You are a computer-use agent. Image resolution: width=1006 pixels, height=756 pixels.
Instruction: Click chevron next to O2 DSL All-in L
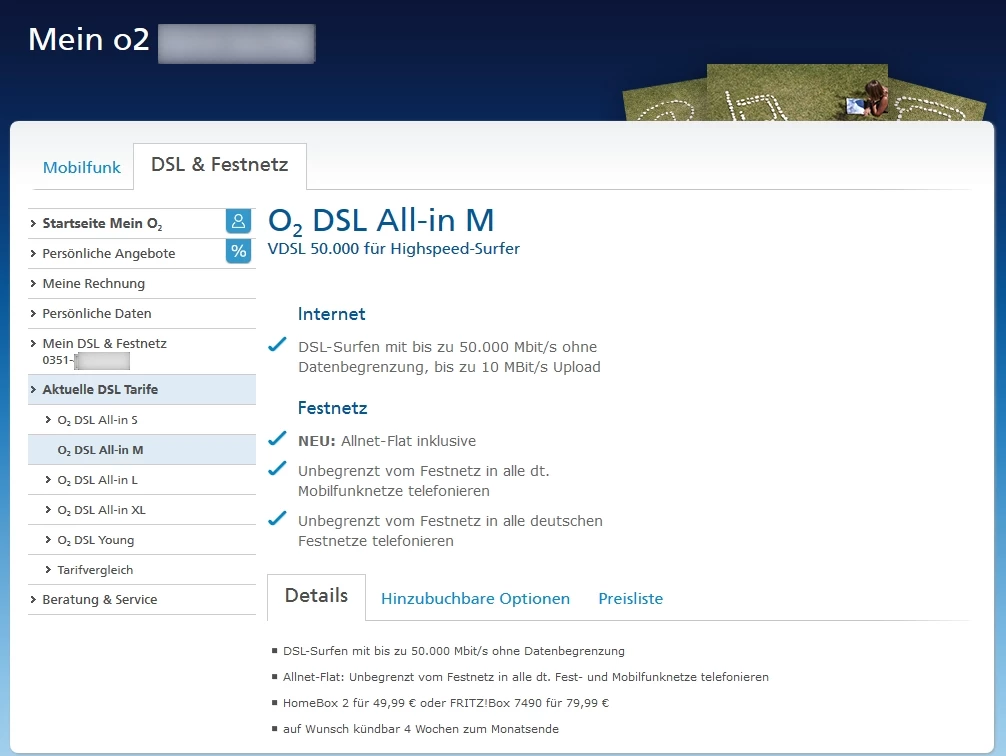tap(48, 480)
